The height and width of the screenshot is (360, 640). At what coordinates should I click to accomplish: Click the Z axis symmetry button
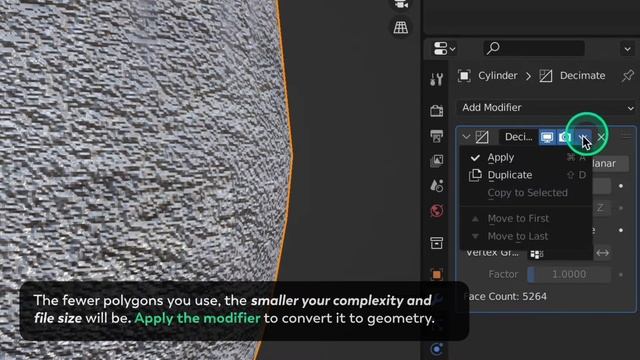[x=601, y=208]
